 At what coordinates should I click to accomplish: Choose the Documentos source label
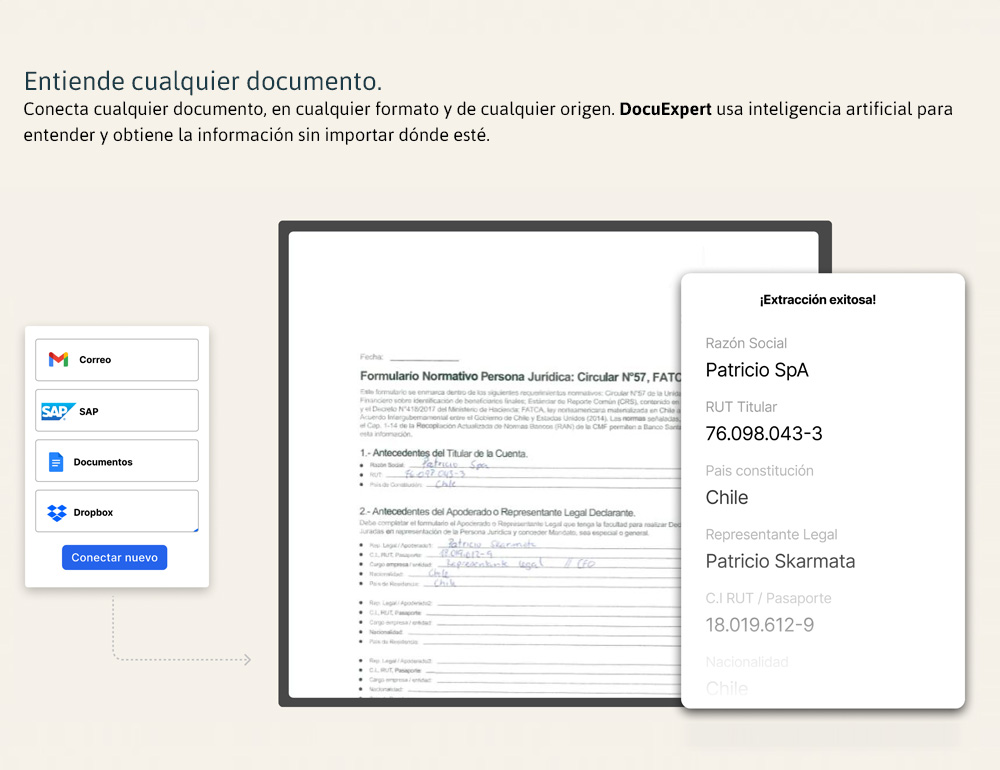[x=103, y=462]
